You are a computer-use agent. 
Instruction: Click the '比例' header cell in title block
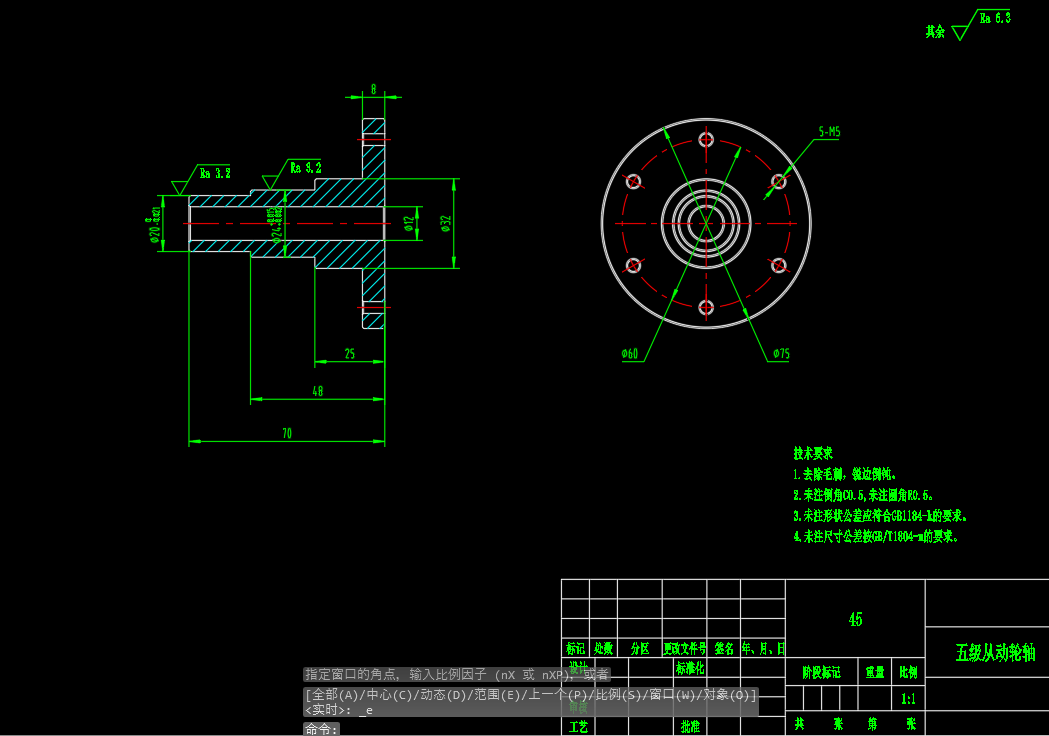[909, 672]
